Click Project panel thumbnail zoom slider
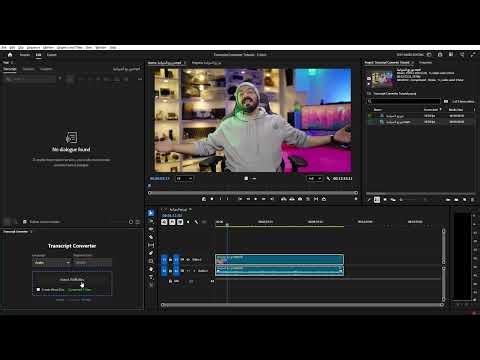 pyautogui.click(x=414, y=200)
